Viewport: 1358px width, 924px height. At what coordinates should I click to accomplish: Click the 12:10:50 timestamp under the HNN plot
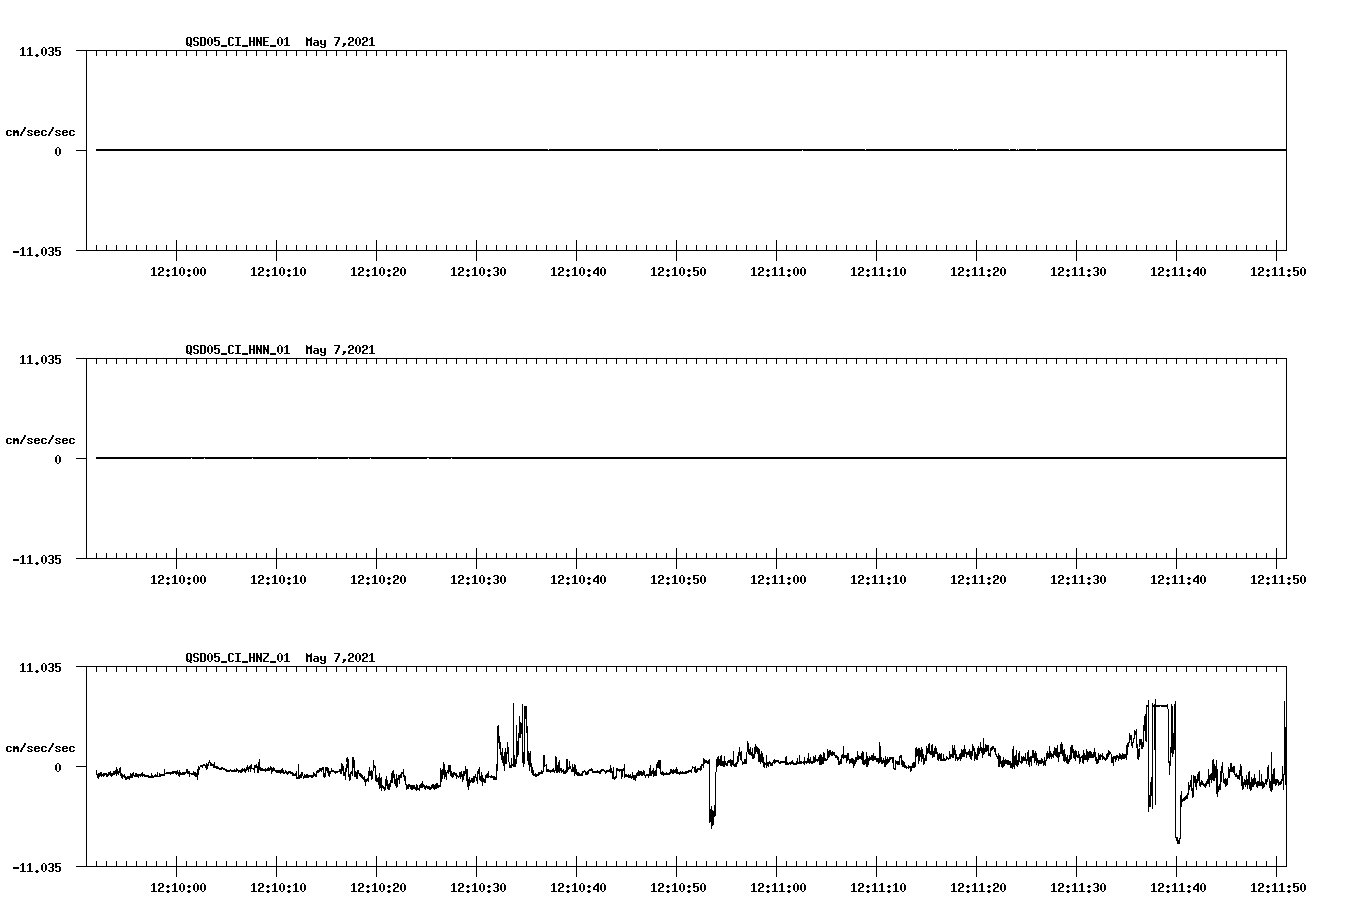[676, 578]
